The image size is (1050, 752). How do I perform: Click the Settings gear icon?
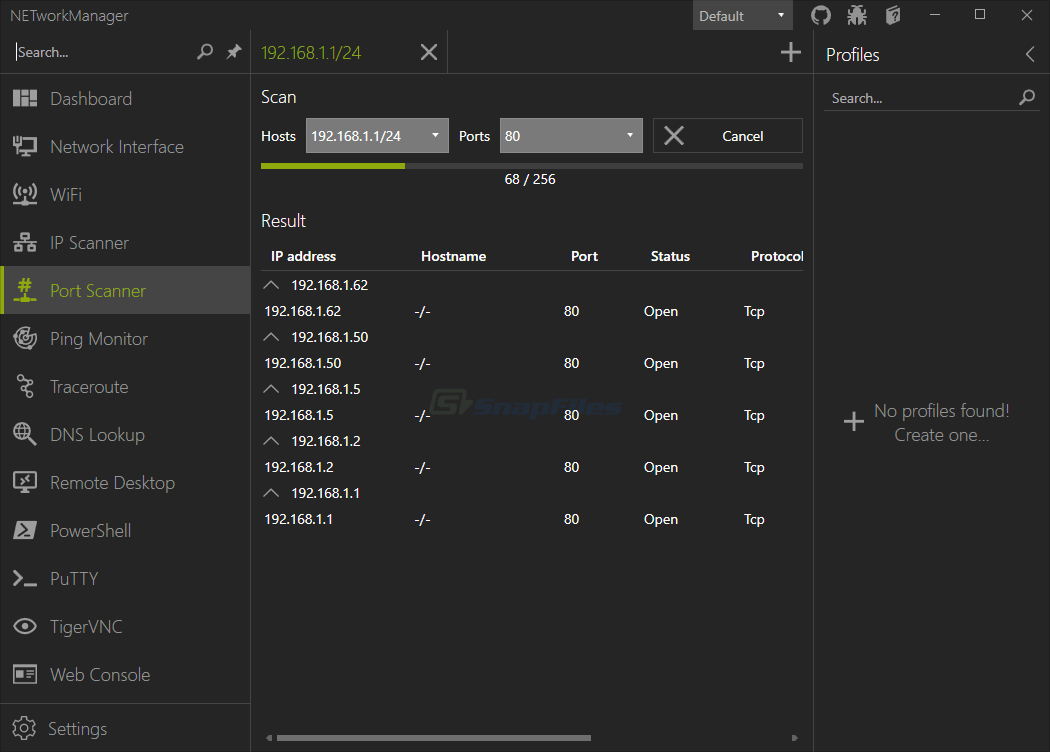(24, 728)
